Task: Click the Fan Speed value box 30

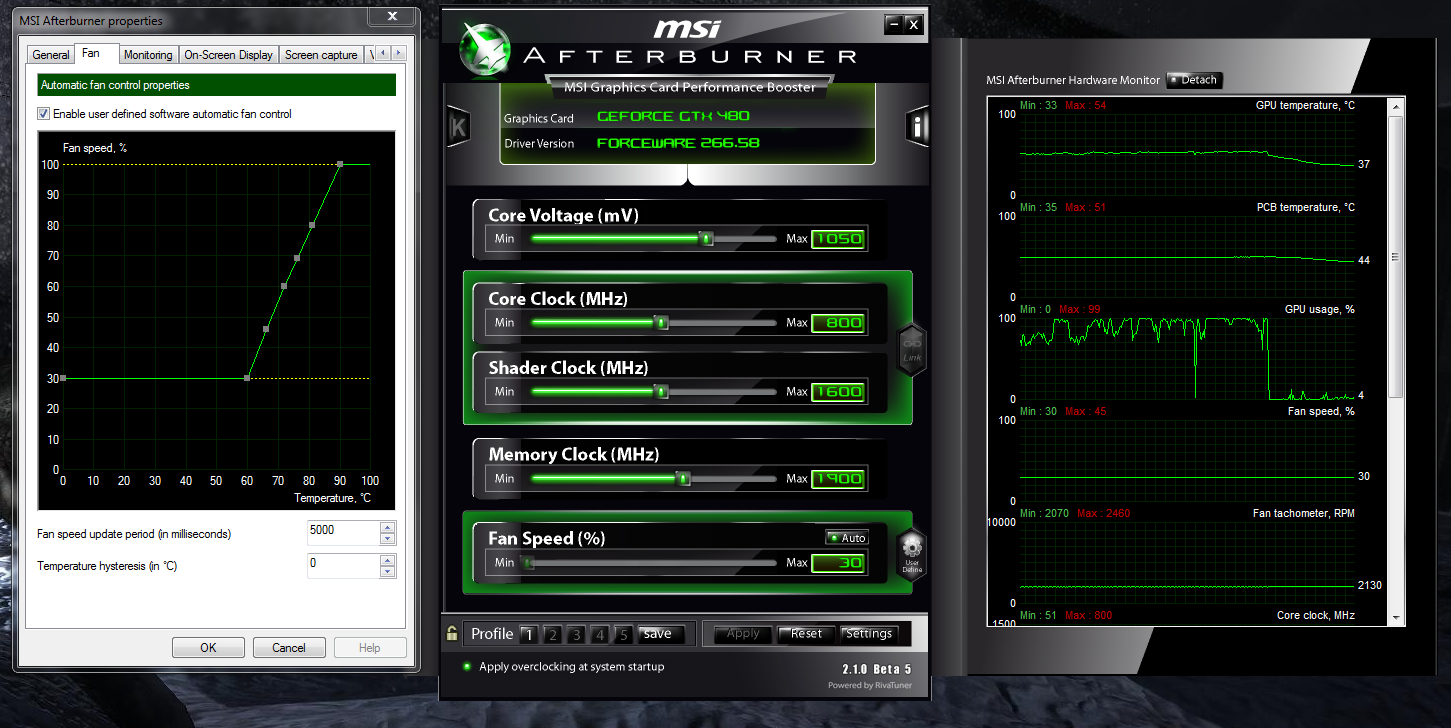Action: click(x=838, y=563)
